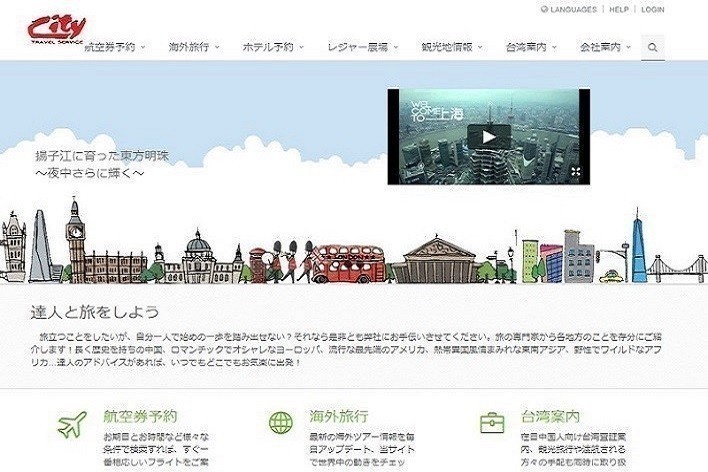Expand the 航空券予約 navigation dropdown
The image size is (708, 472).
pyautogui.click(x=115, y=47)
